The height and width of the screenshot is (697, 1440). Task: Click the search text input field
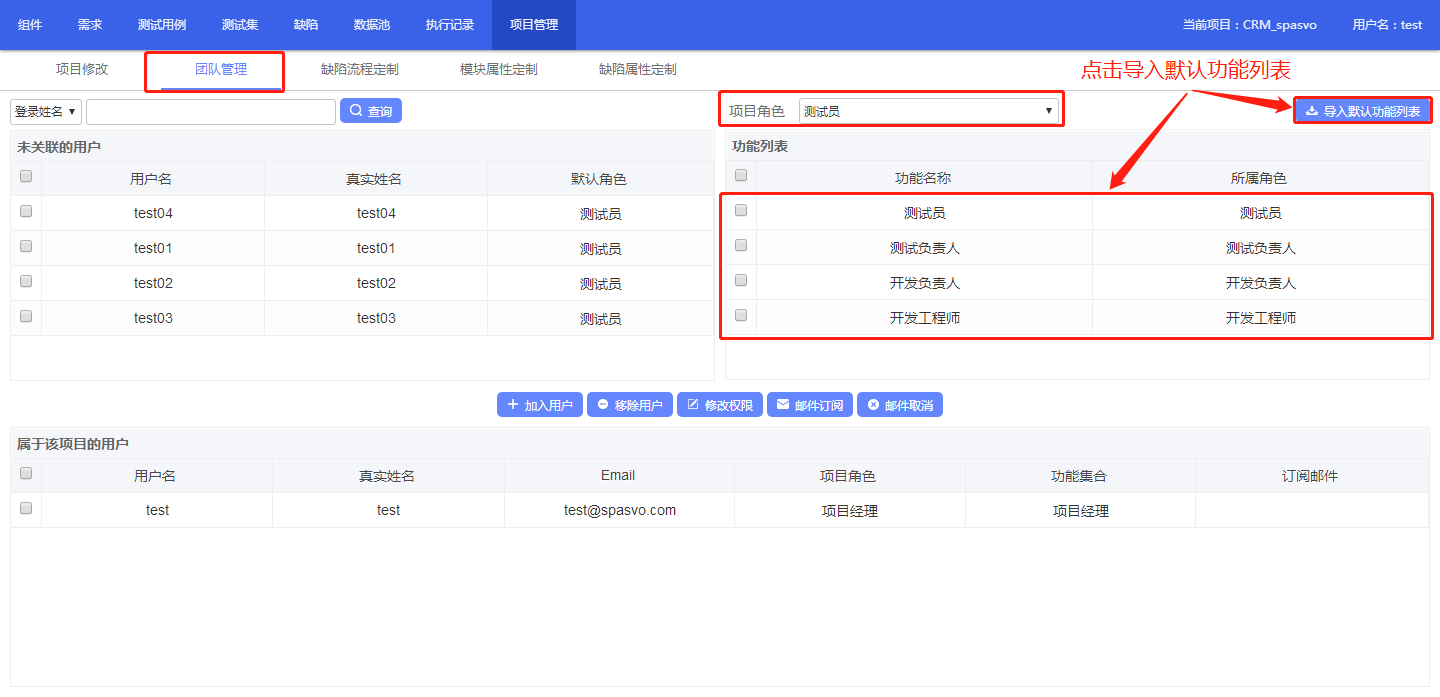[x=211, y=111]
